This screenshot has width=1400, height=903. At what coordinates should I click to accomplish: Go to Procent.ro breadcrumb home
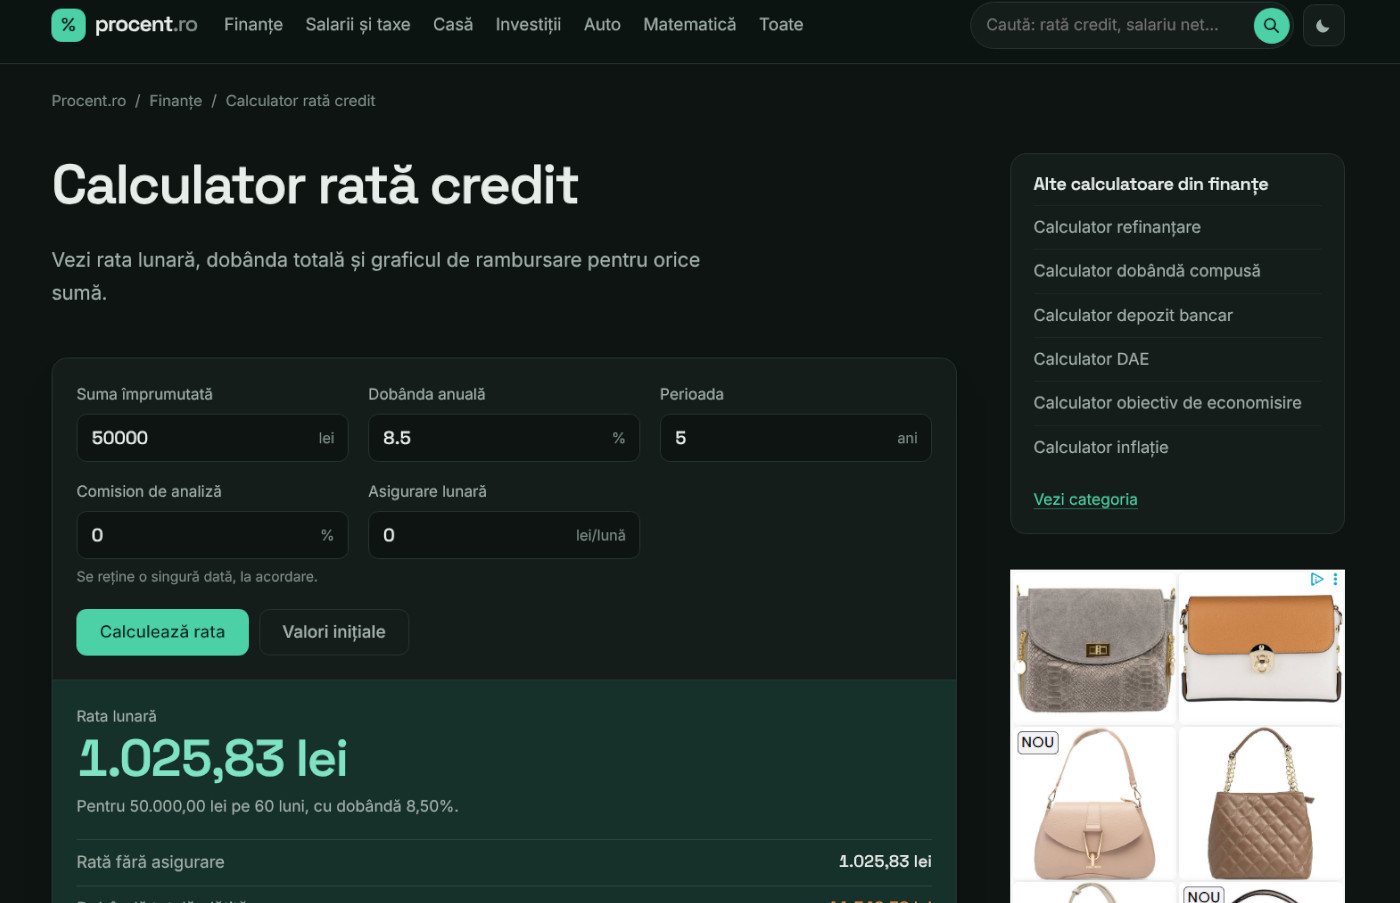(x=89, y=101)
